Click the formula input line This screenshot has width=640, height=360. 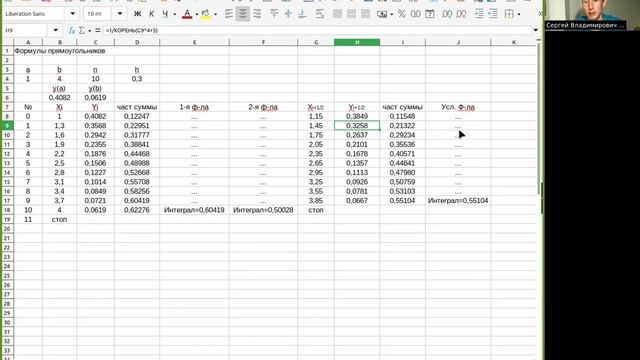coord(317,30)
